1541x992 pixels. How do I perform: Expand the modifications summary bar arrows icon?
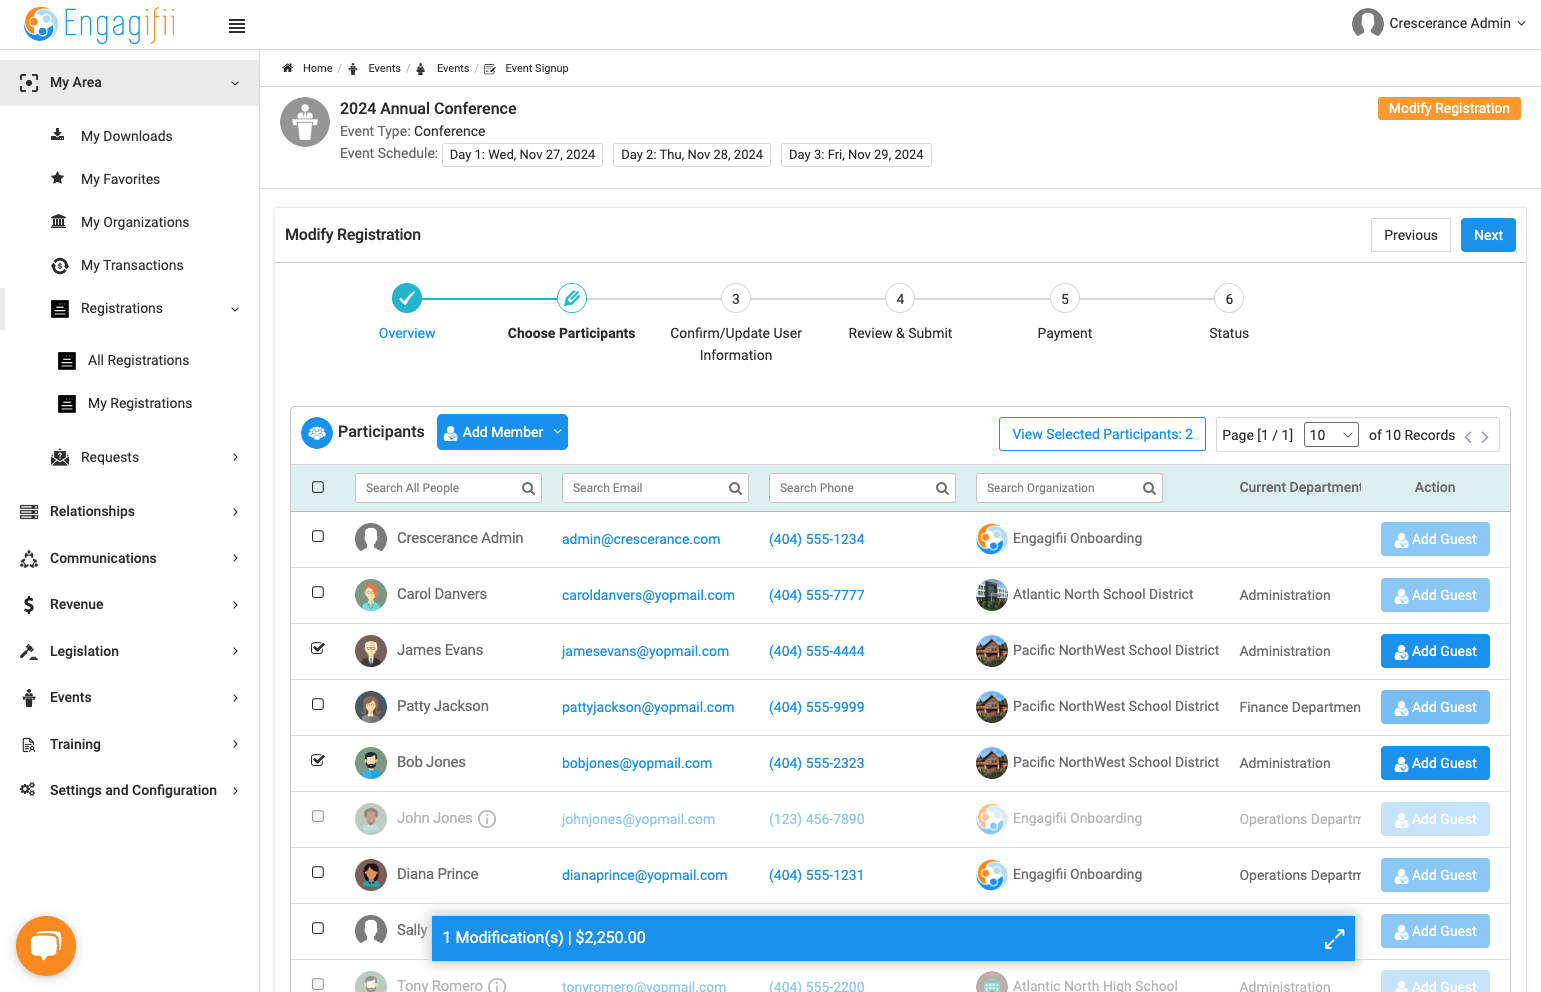pyautogui.click(x=1334, y=939)
